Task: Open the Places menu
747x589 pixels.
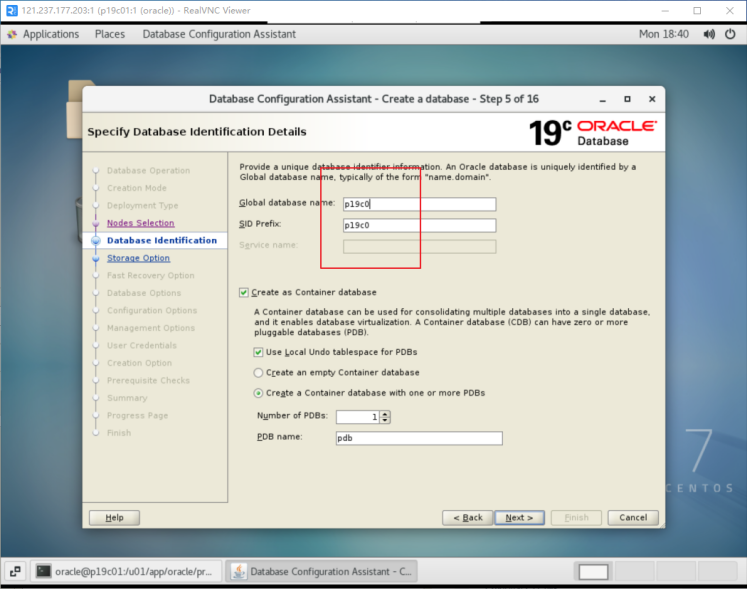Action: click(x=110, y=34)
